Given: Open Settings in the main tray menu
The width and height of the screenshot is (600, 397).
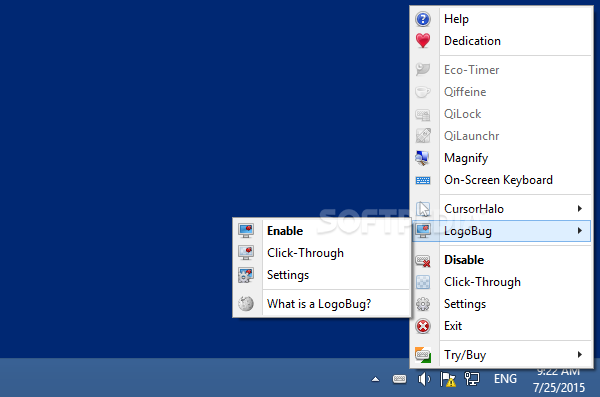Looking at the screenshot, I should [x=502, y=304].
